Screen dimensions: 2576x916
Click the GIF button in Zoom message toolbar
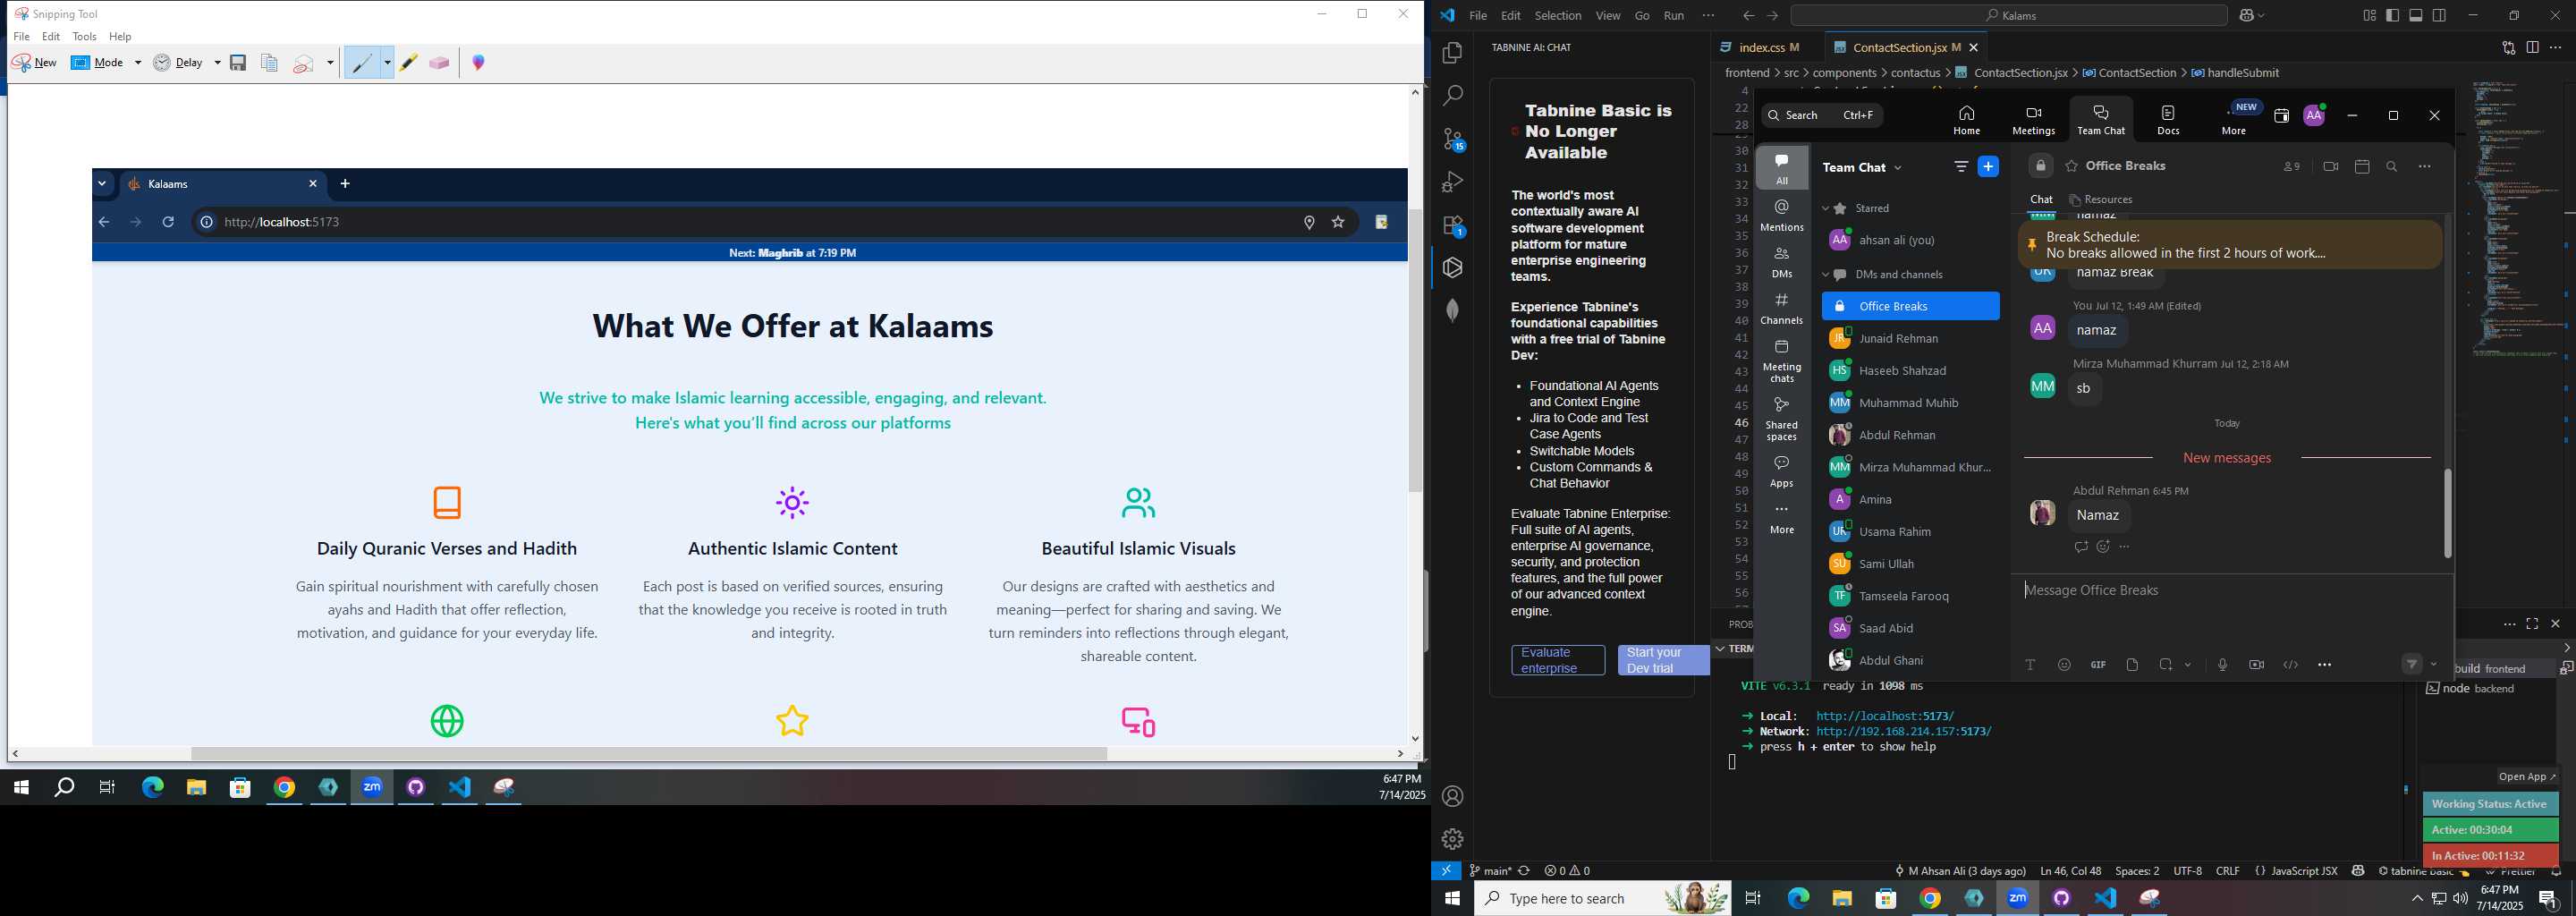[2098, 665]
